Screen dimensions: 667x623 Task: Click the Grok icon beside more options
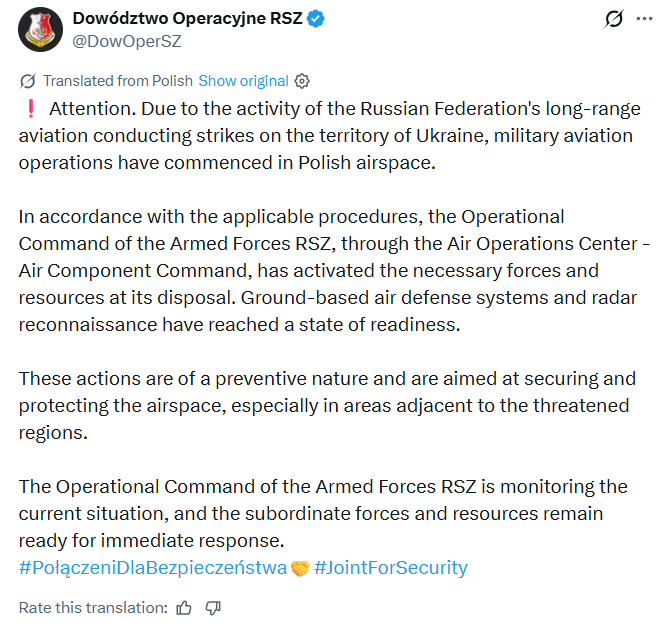click(x=613, y=19)
